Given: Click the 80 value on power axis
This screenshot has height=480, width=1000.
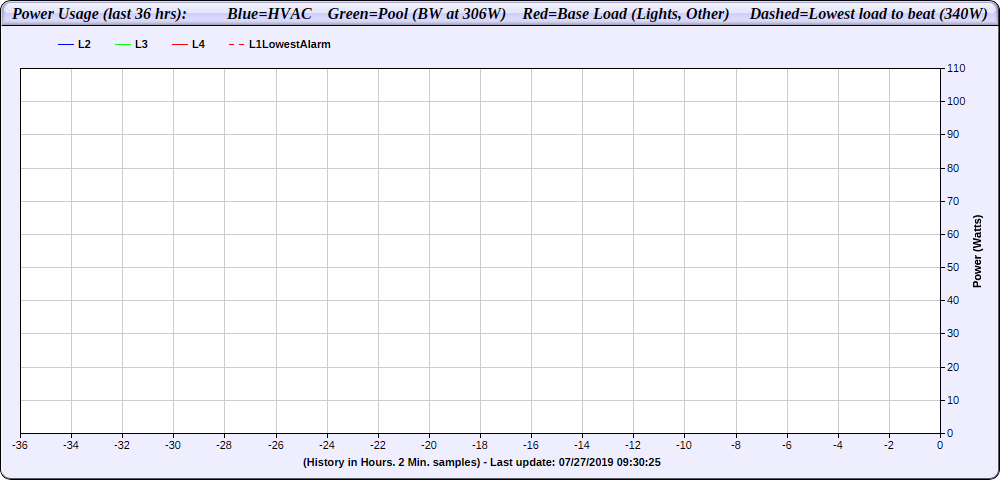Looking at the screenshot, I should (953, 168).
